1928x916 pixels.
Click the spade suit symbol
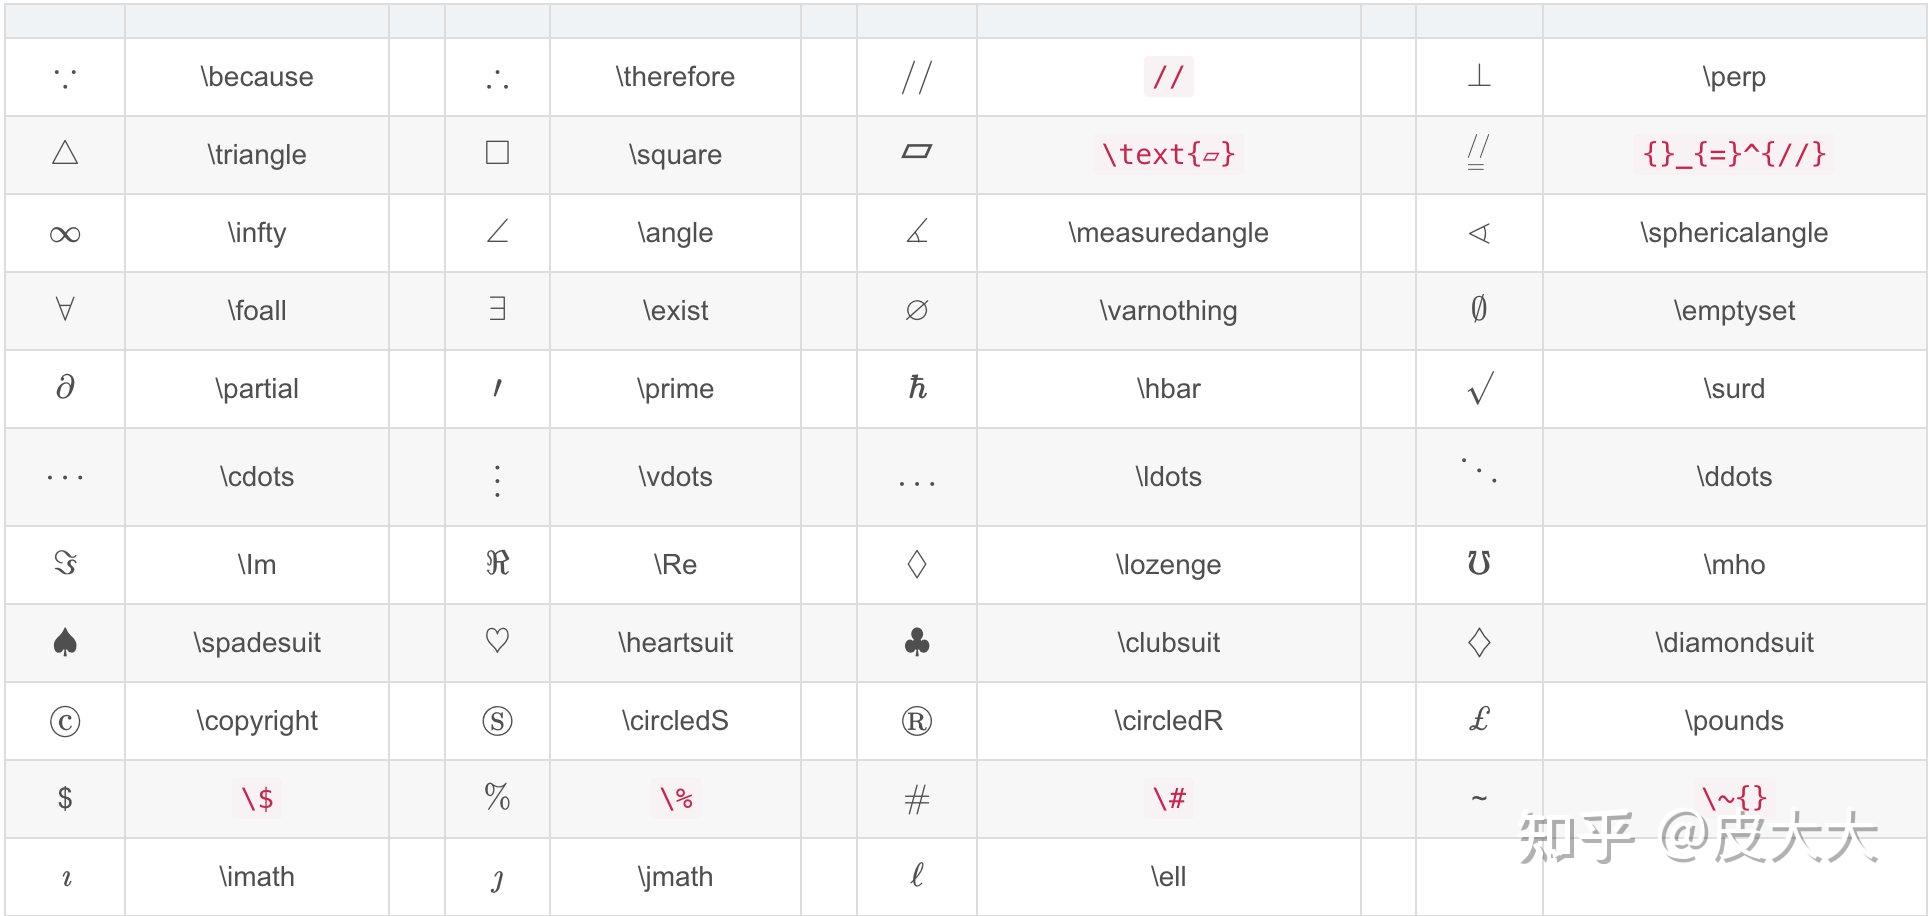tap(65, 642)
